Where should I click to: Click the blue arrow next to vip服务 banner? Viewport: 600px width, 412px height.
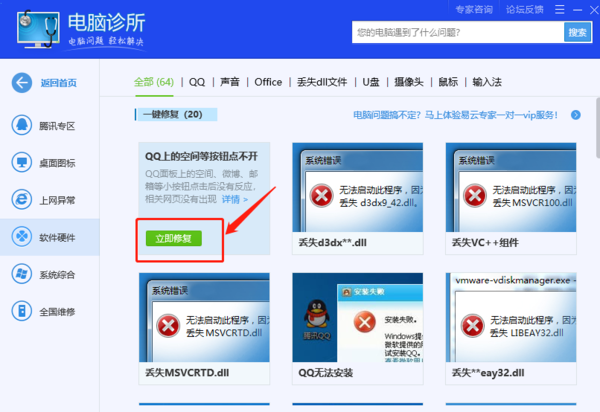[576, 115]
